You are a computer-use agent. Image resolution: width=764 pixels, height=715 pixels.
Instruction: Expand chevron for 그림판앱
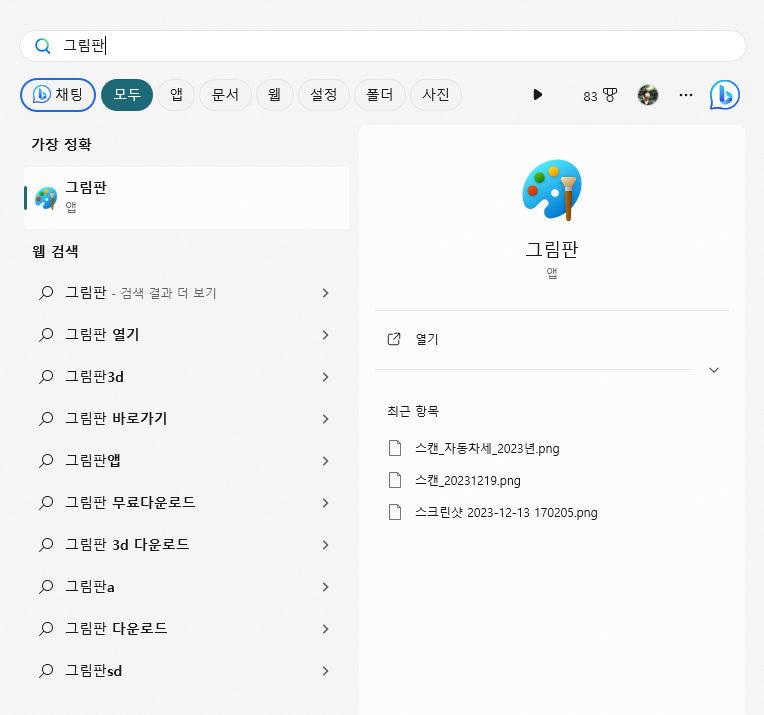pos(325,461)
